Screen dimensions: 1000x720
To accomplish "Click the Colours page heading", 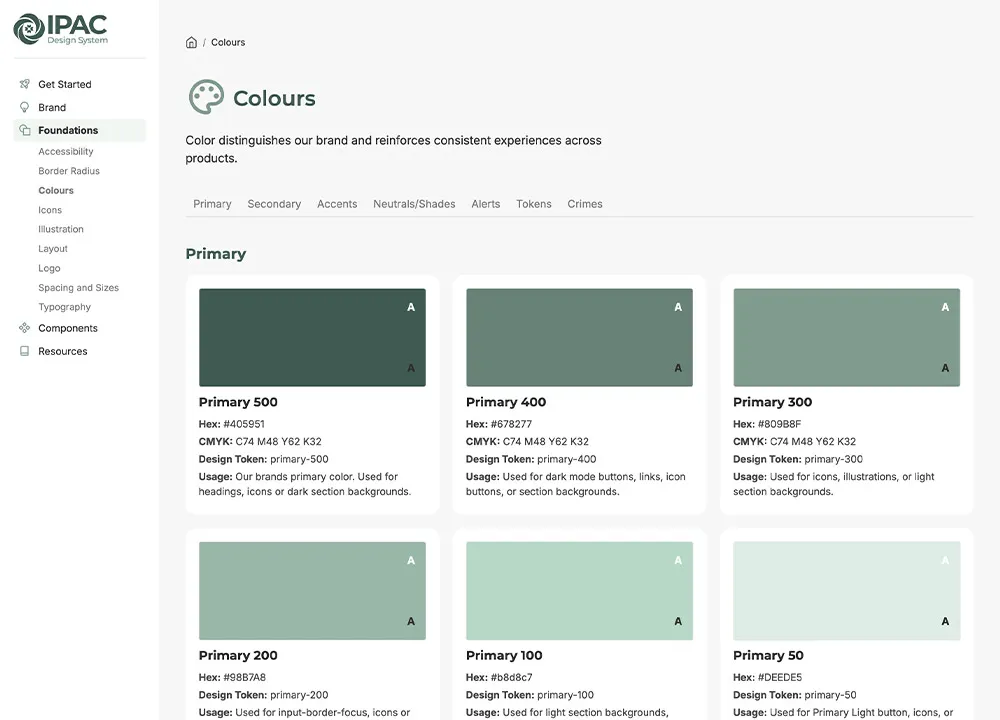I will 274,98.
